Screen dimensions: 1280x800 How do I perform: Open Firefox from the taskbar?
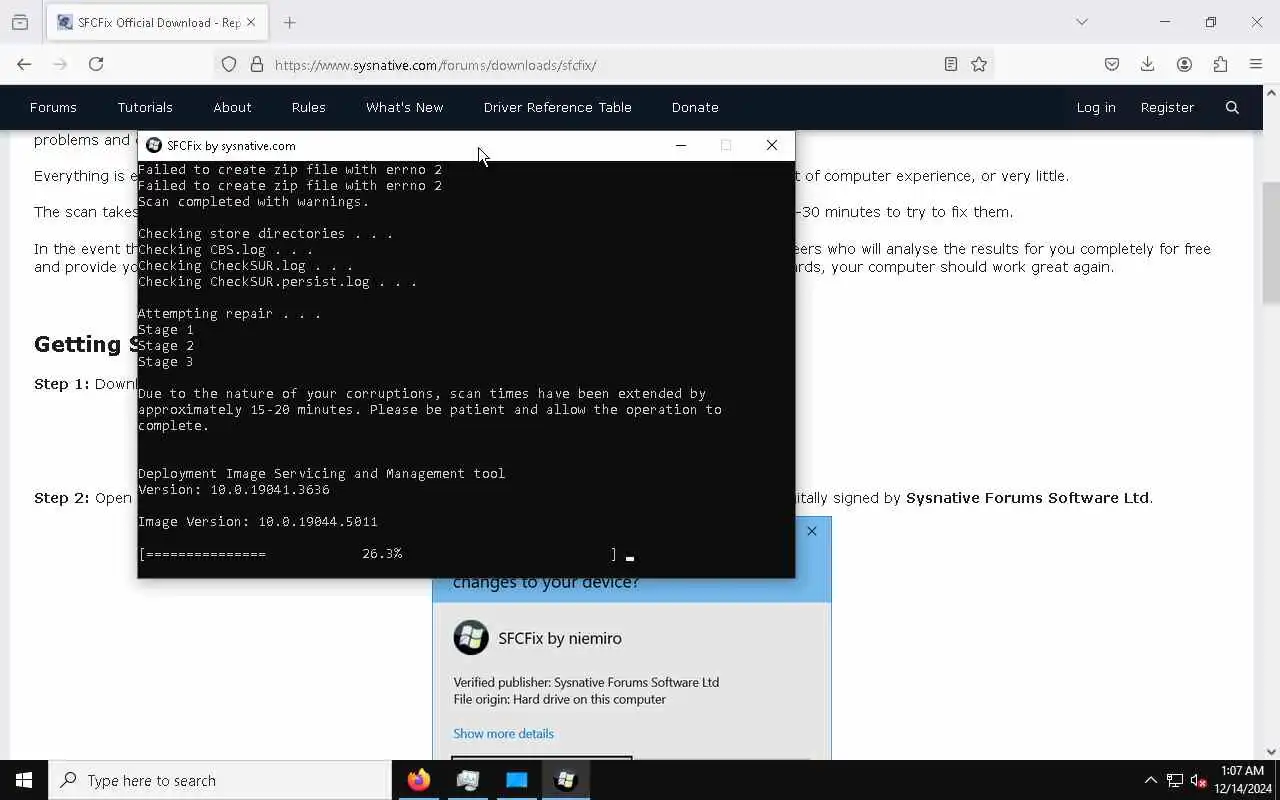tap(419, 780)
